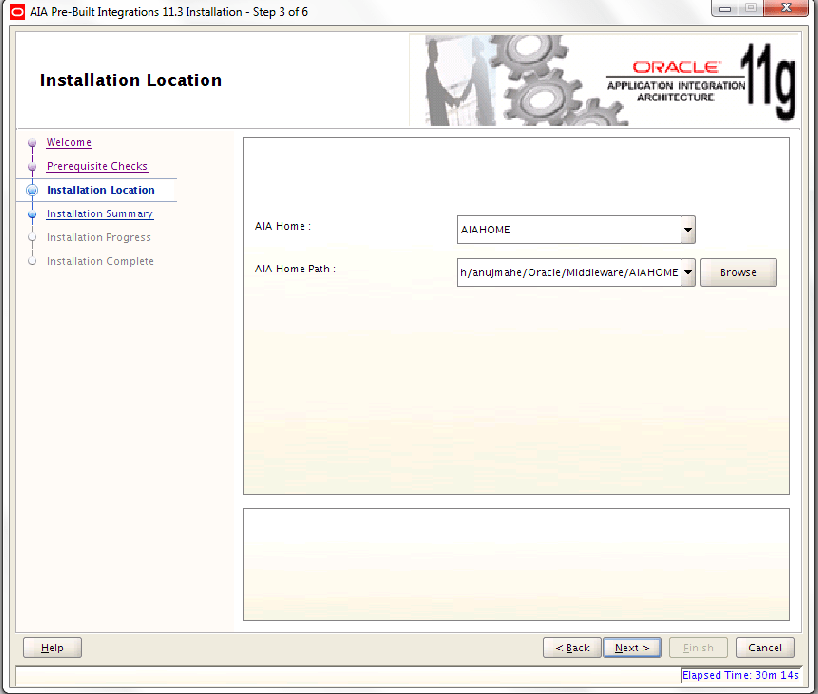Click the Welcome step indicator bullet
The width and height of the screenshot is (818, 694).
(x=31, y=142)
